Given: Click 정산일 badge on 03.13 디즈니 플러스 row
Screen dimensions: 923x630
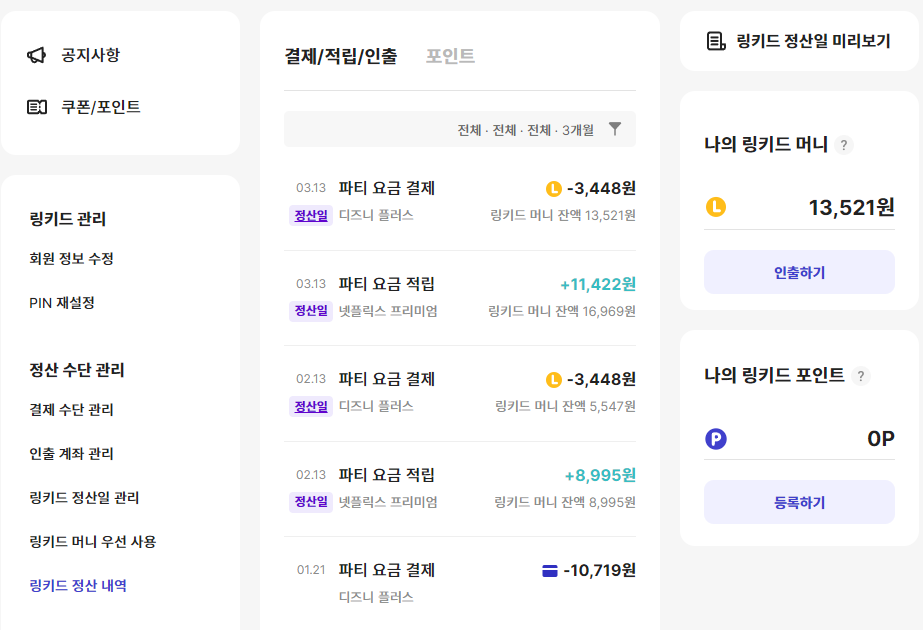Looking at the screenshot, I should (x=311, y=215).
